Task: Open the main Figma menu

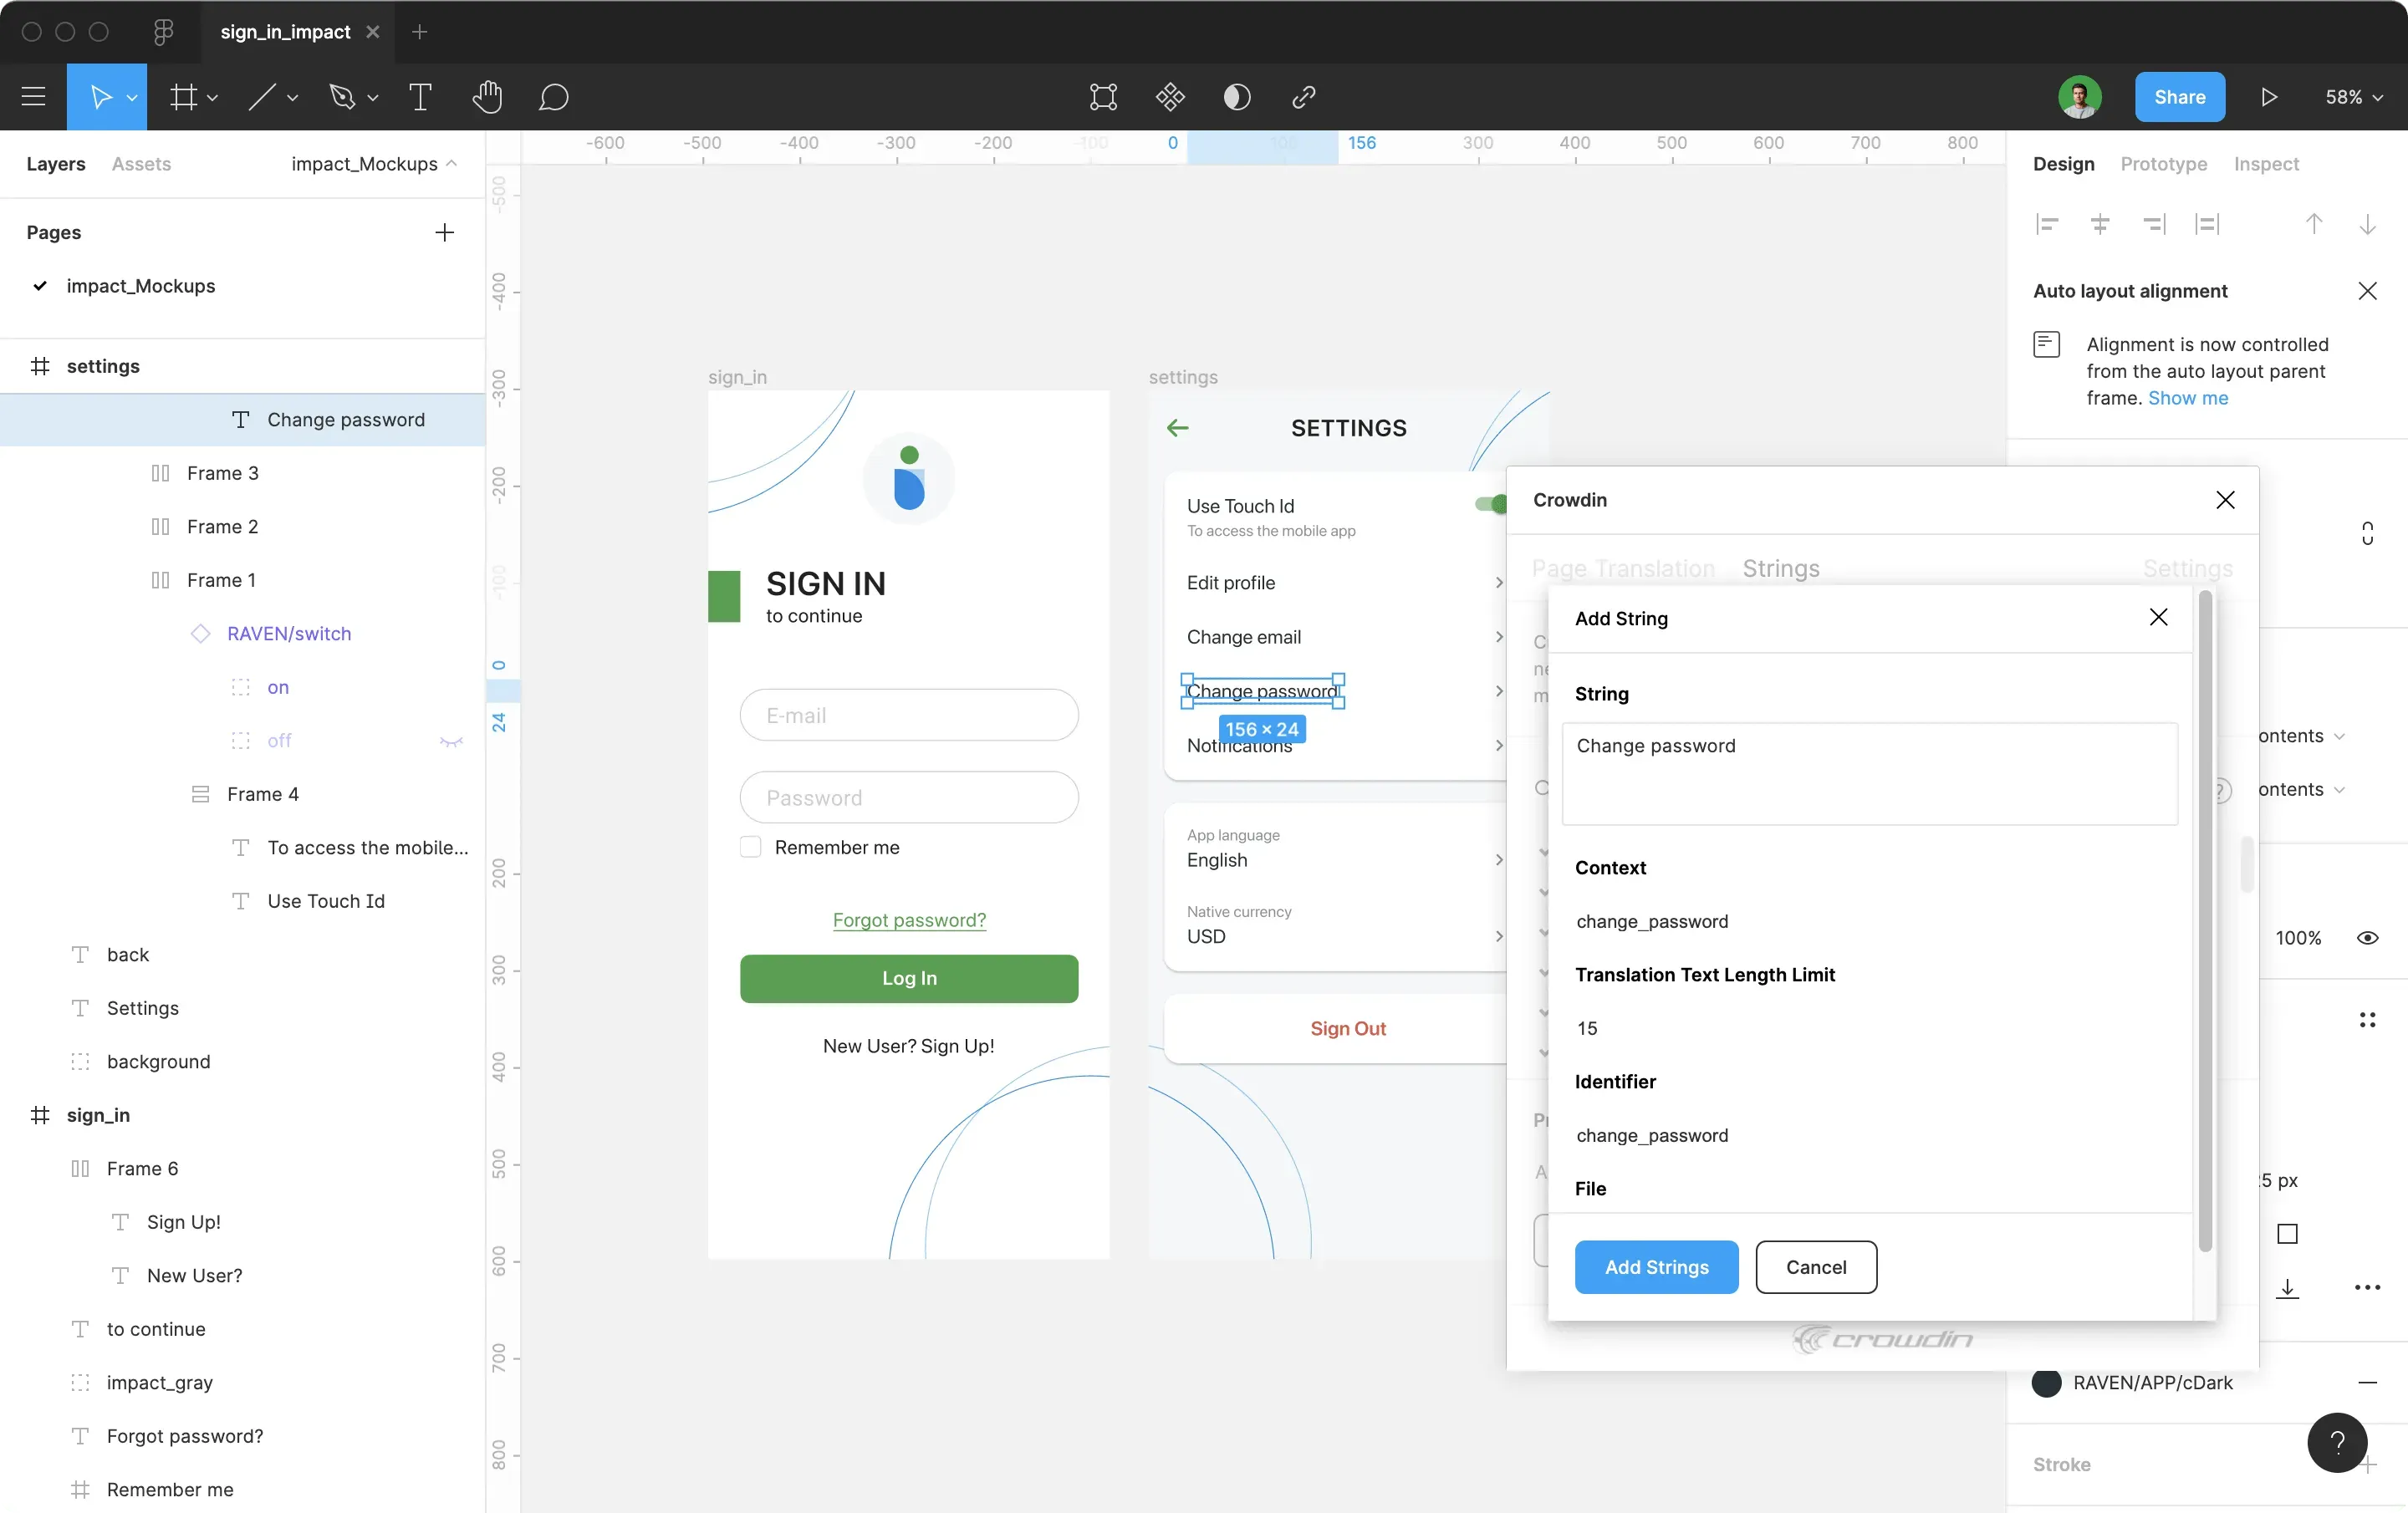Action: coord(32,97)
